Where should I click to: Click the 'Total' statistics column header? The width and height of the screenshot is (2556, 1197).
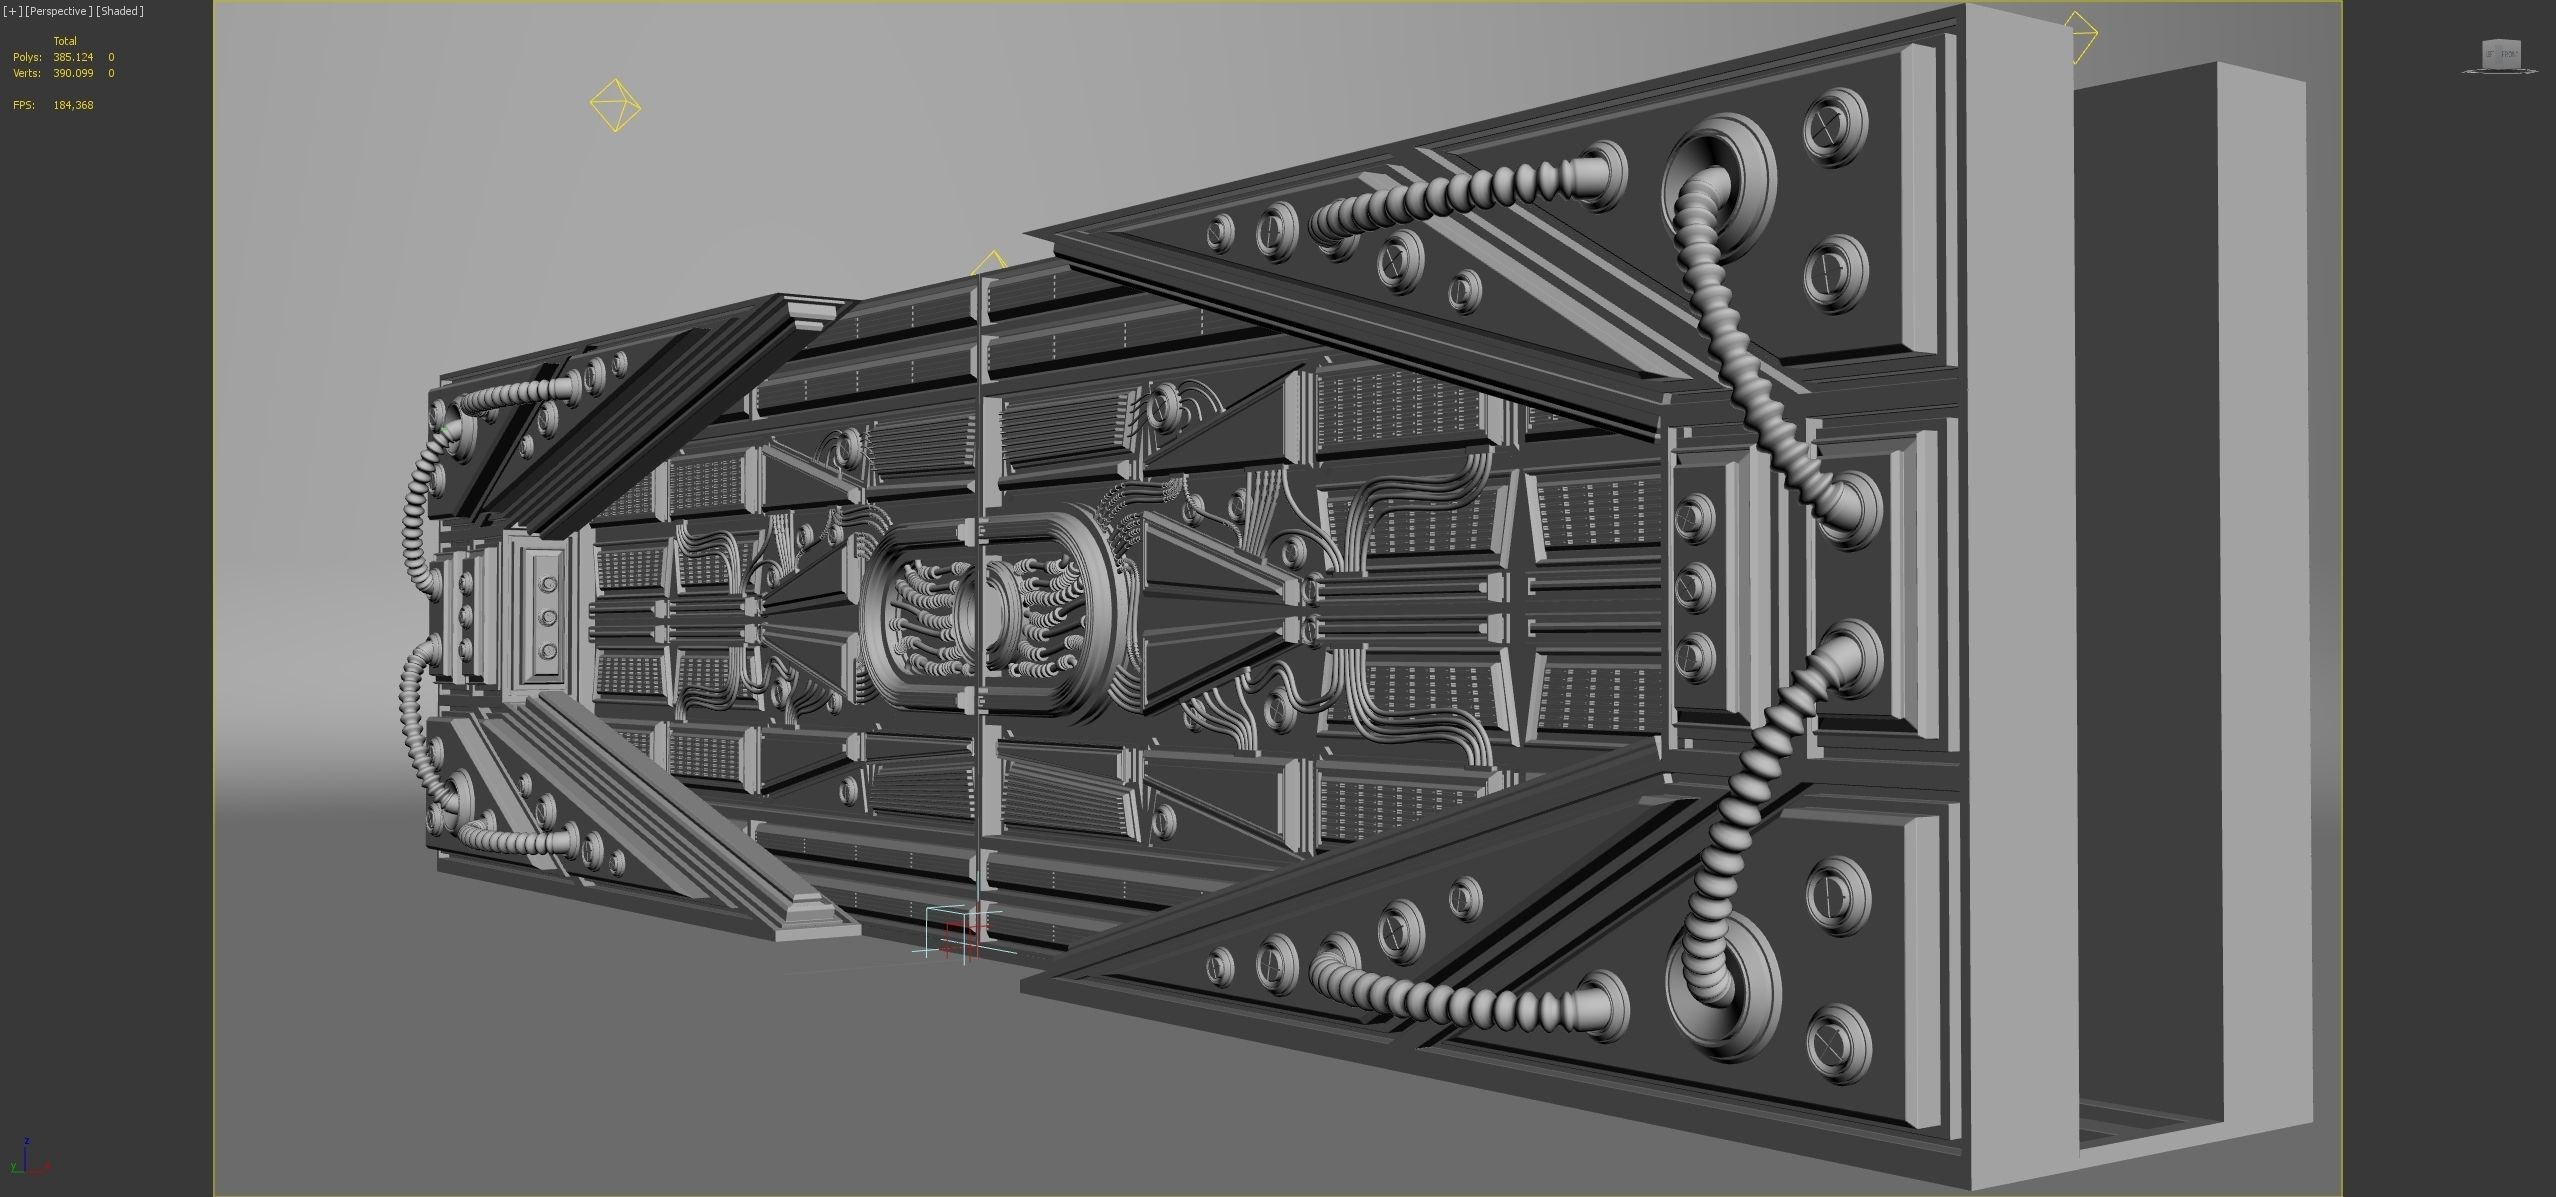tap(65, 41)
